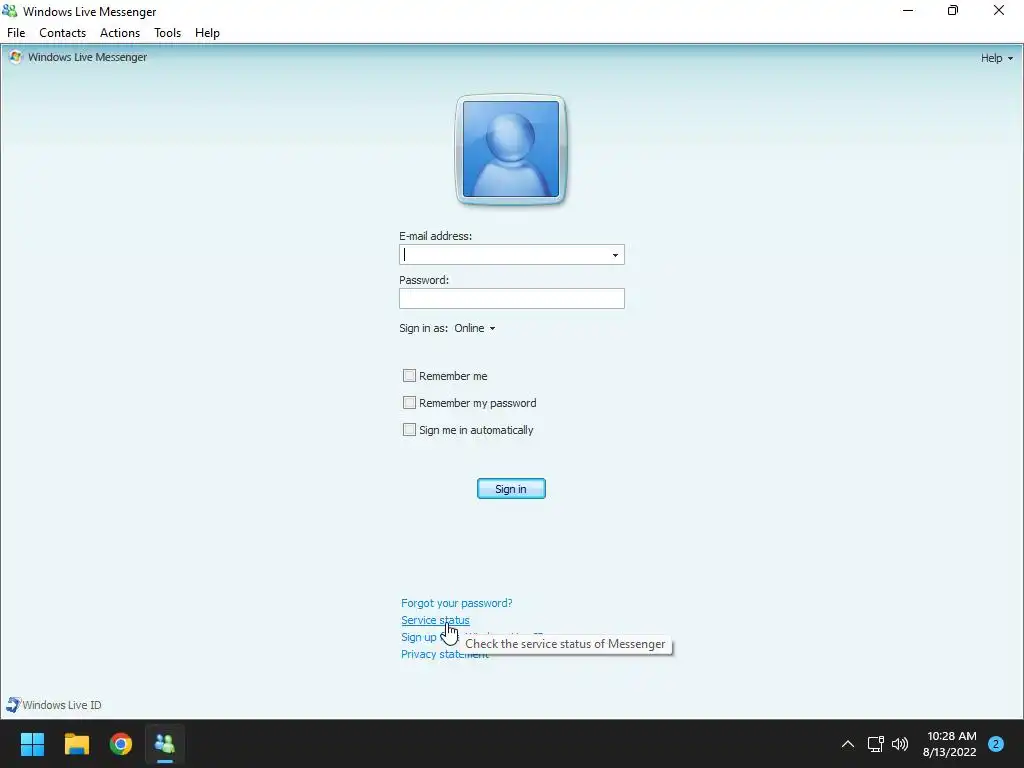
Task: Open volume control tray icon
Action: point(900,744)
